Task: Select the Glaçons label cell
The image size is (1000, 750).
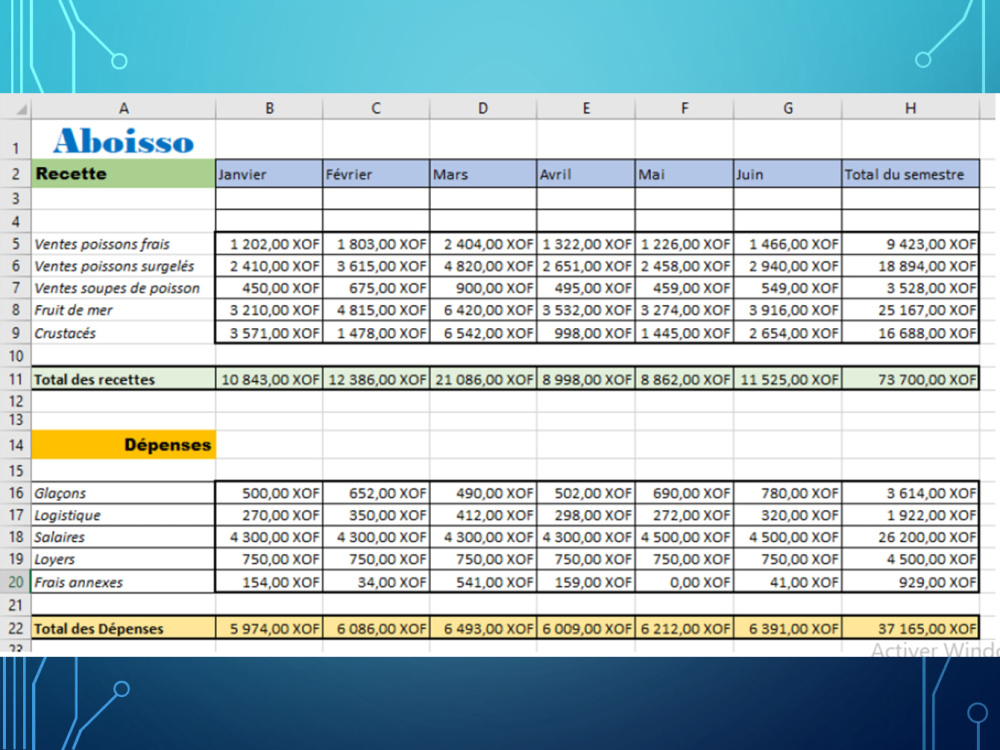Action: pyautogui.click(x=124, y=493)
